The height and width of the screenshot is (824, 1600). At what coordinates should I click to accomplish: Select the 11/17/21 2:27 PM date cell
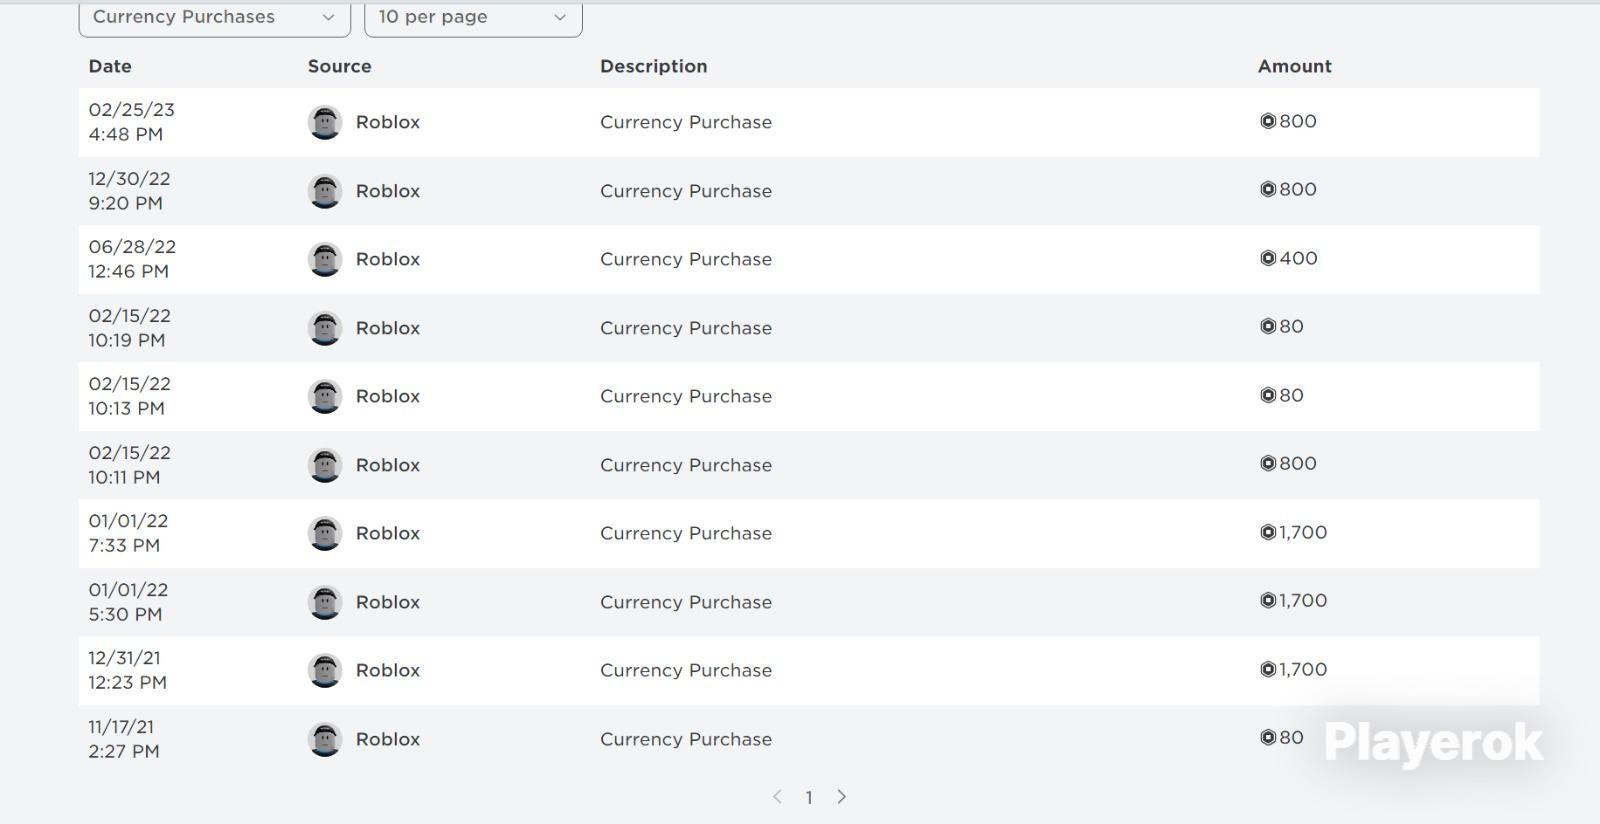[x=124, y=739]
